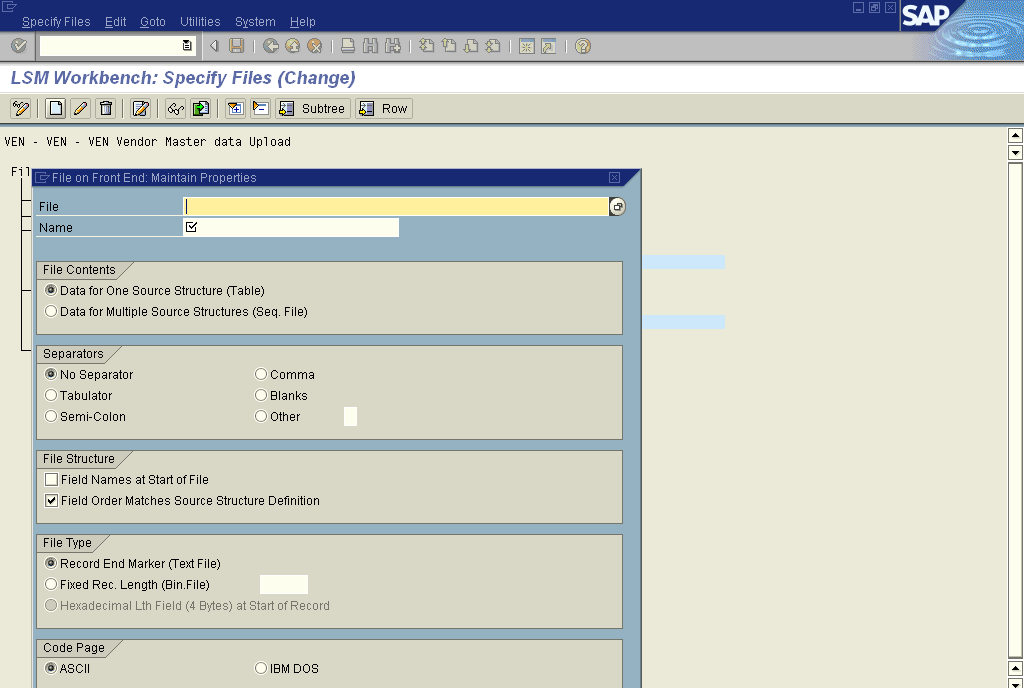Click the Subtree expand button
This screenshot has height=688, width=1026.
coord(312,108)
